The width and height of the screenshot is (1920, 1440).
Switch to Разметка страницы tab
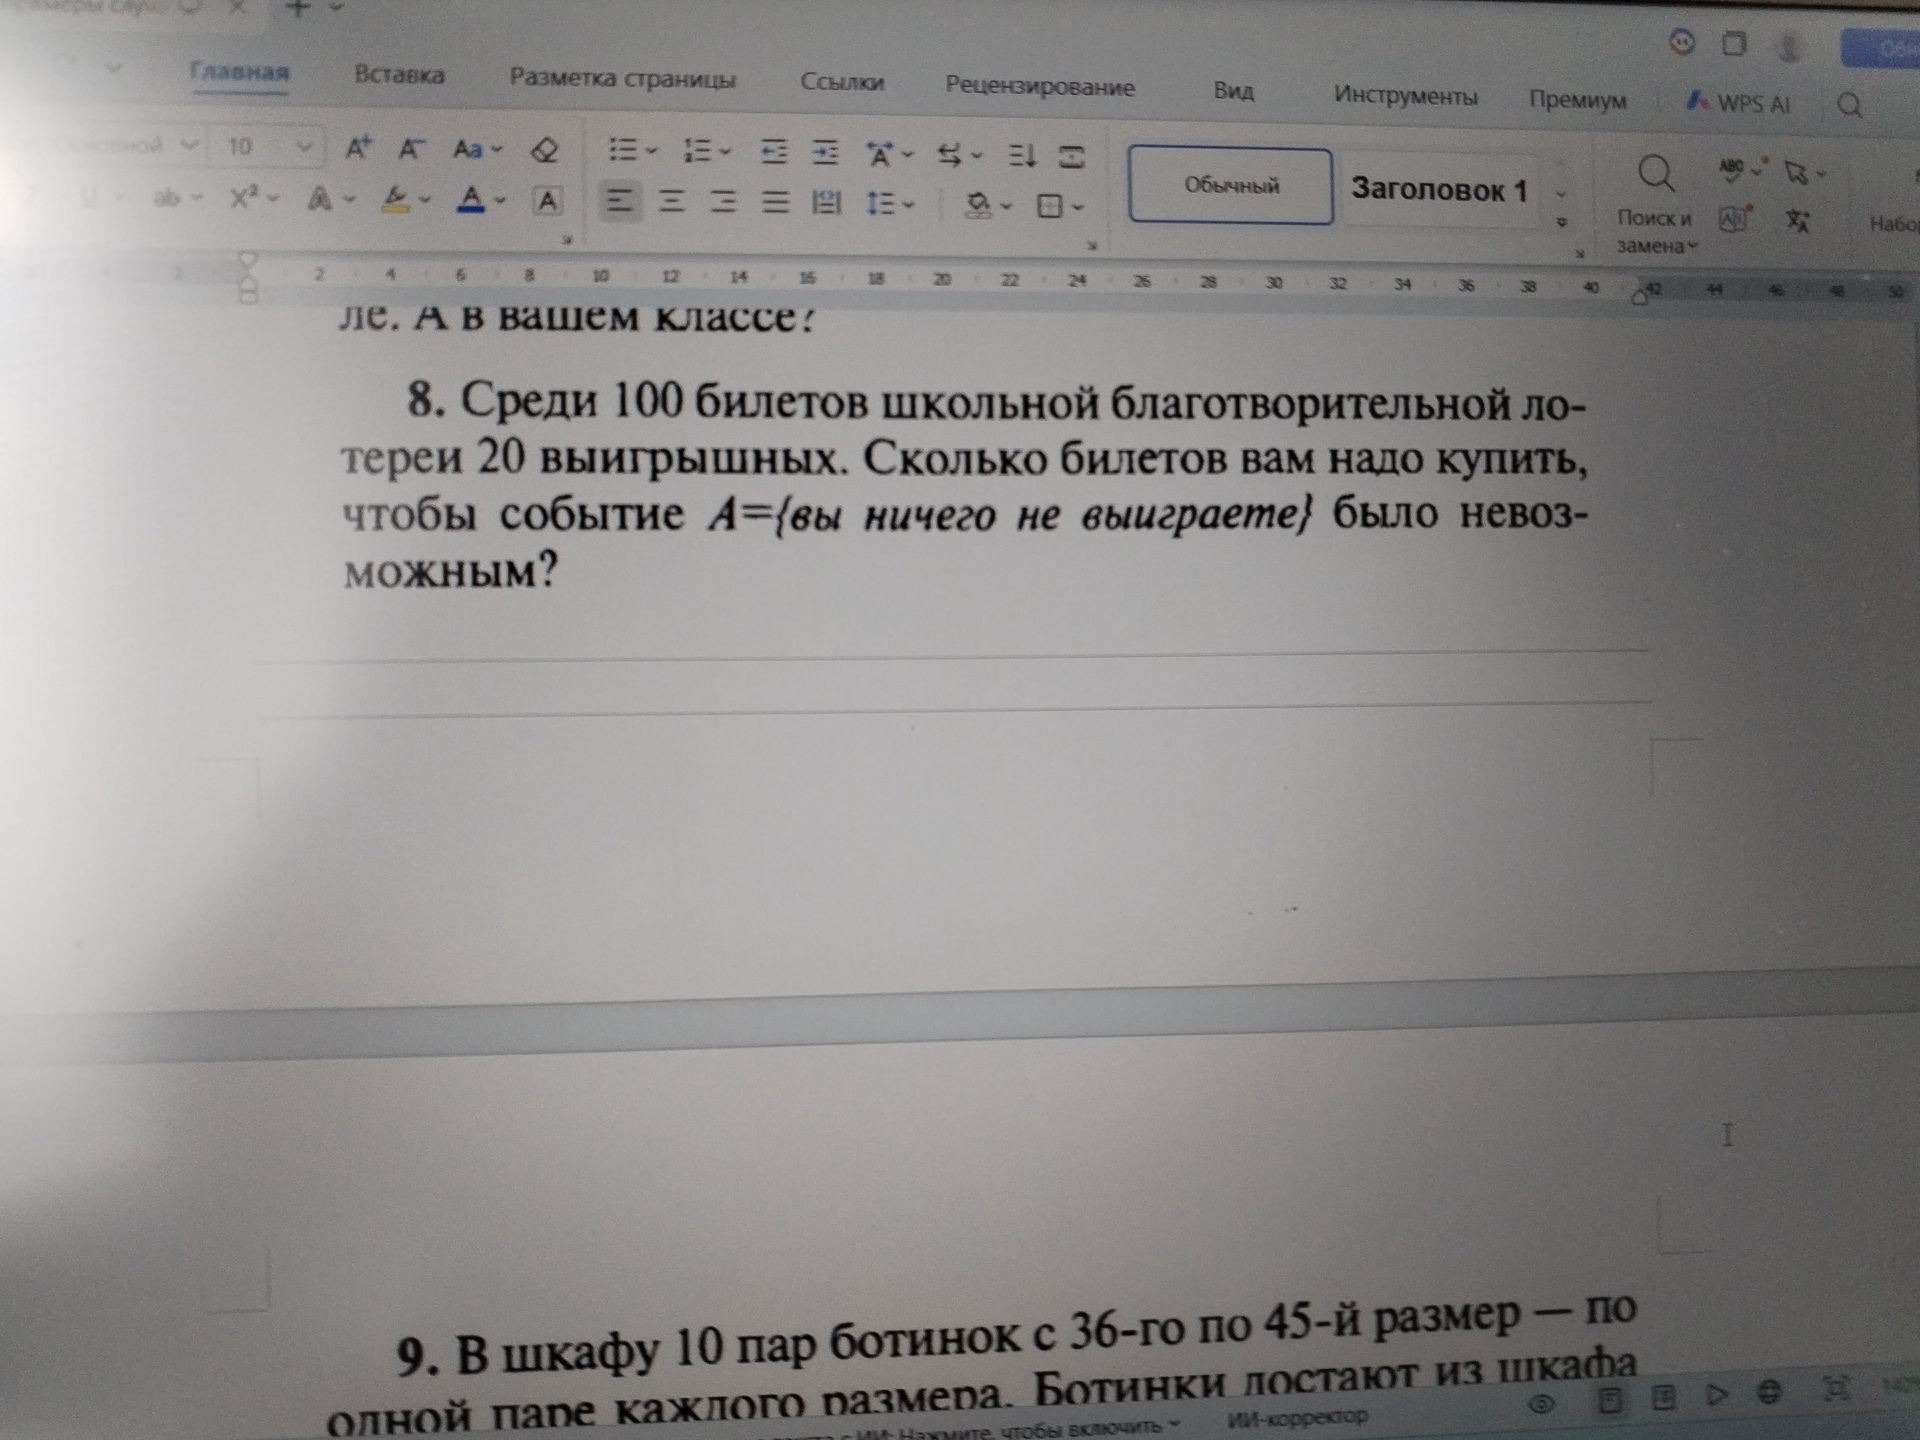(623, 79)
